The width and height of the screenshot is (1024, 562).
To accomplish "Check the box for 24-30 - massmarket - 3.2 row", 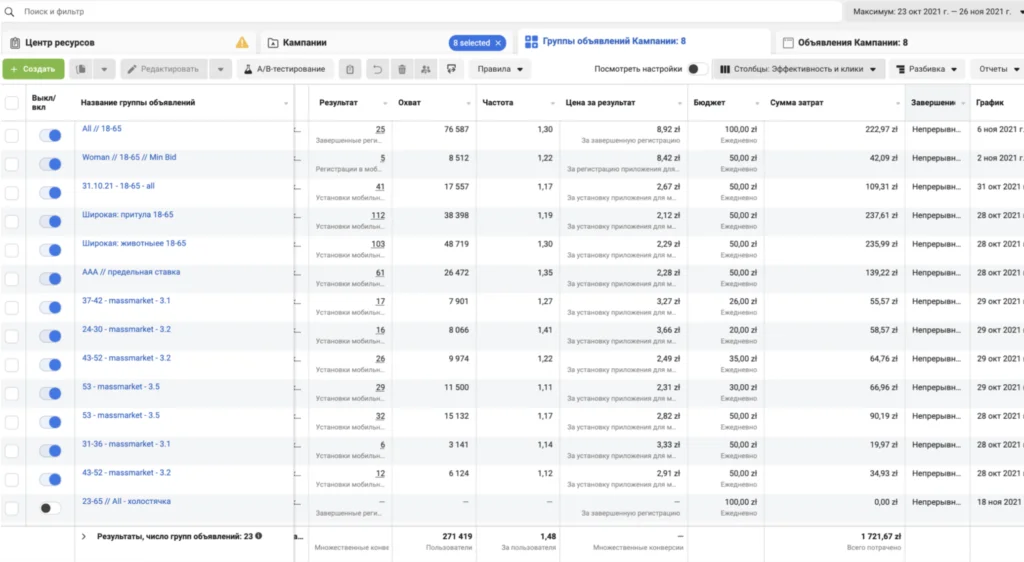I will pyautogui.click(x=12, y=337).
